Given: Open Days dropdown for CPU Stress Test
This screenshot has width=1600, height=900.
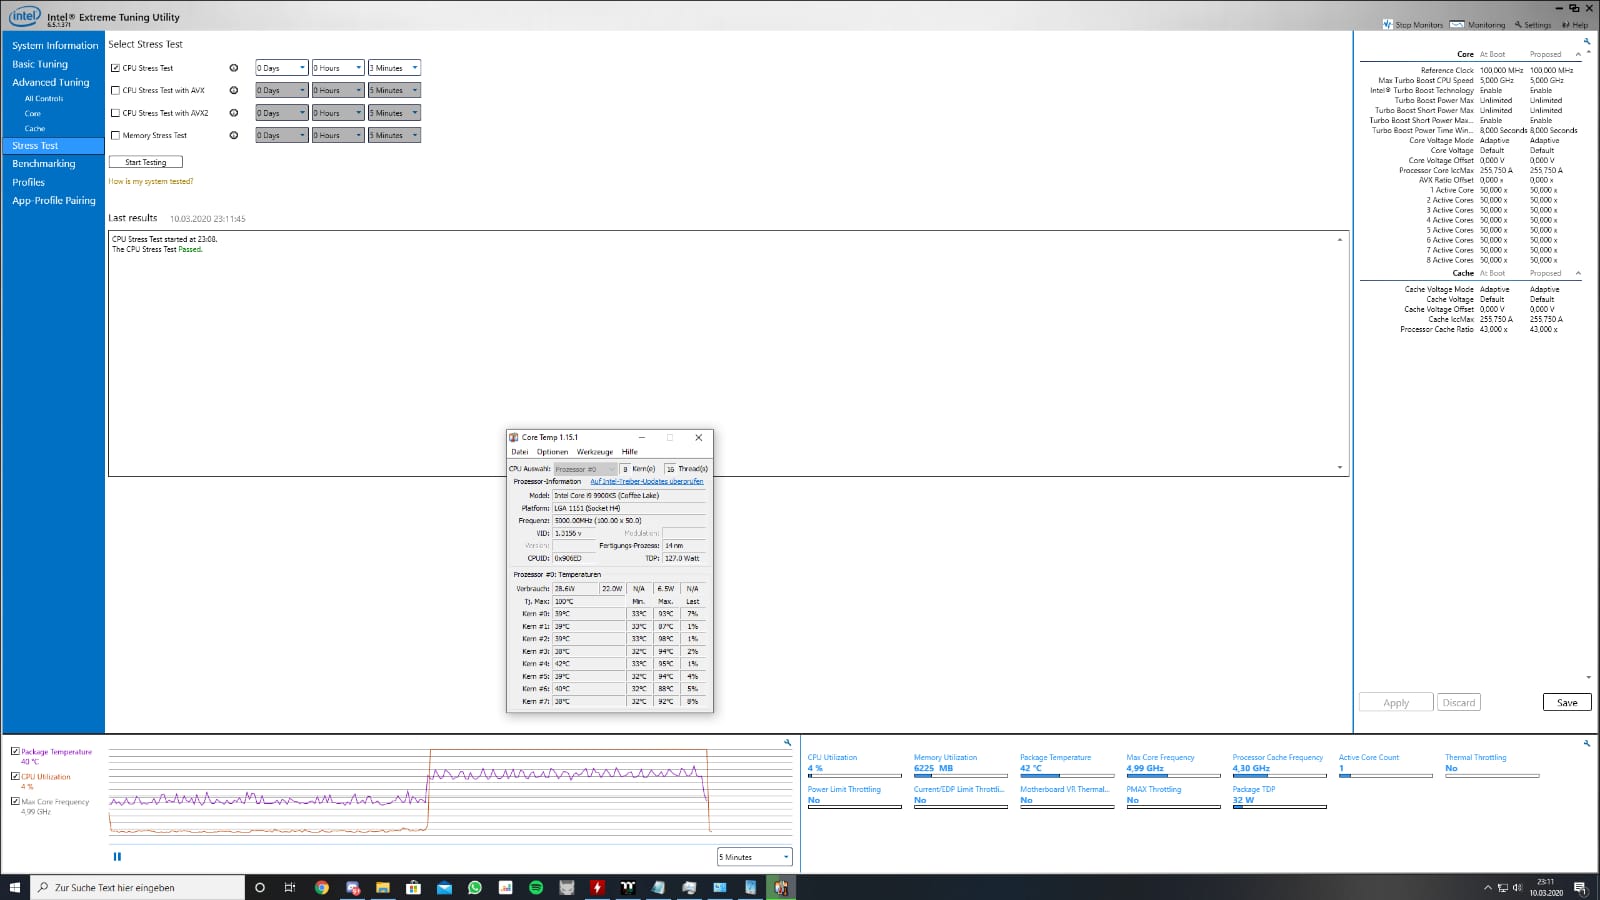Looking at the screenshot, I should pos(281,68).
